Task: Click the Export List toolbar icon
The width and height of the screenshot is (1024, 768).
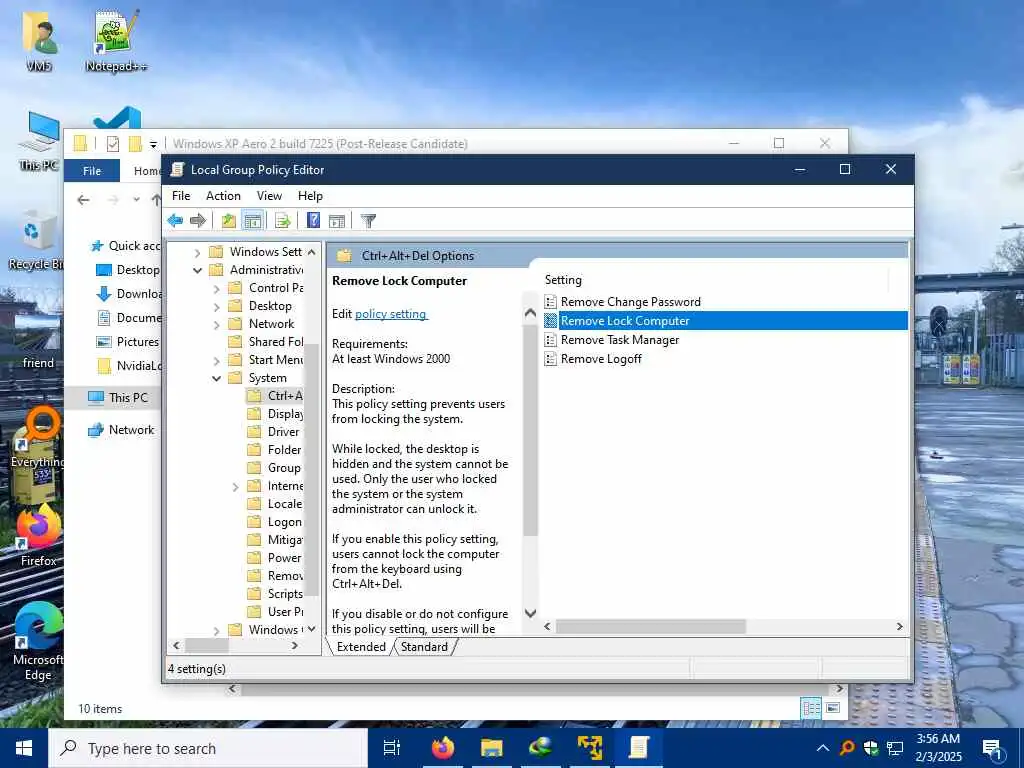Action: point(282,221)
